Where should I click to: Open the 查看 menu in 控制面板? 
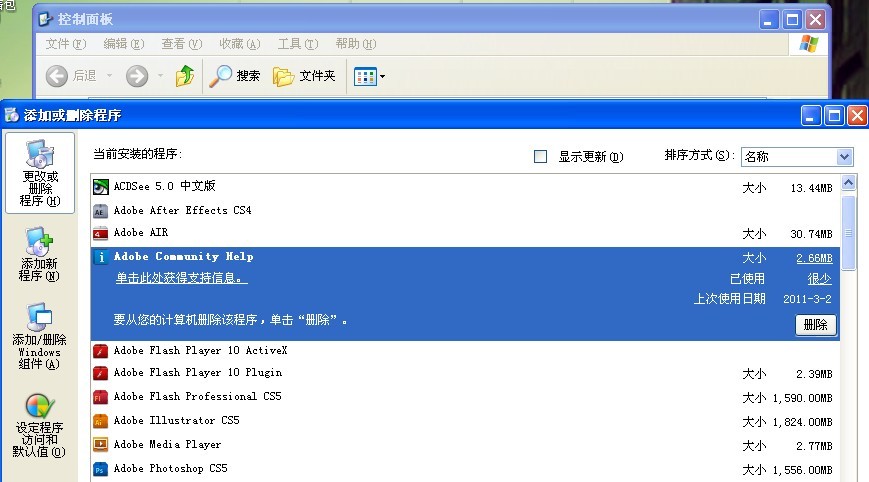(182, 44)
